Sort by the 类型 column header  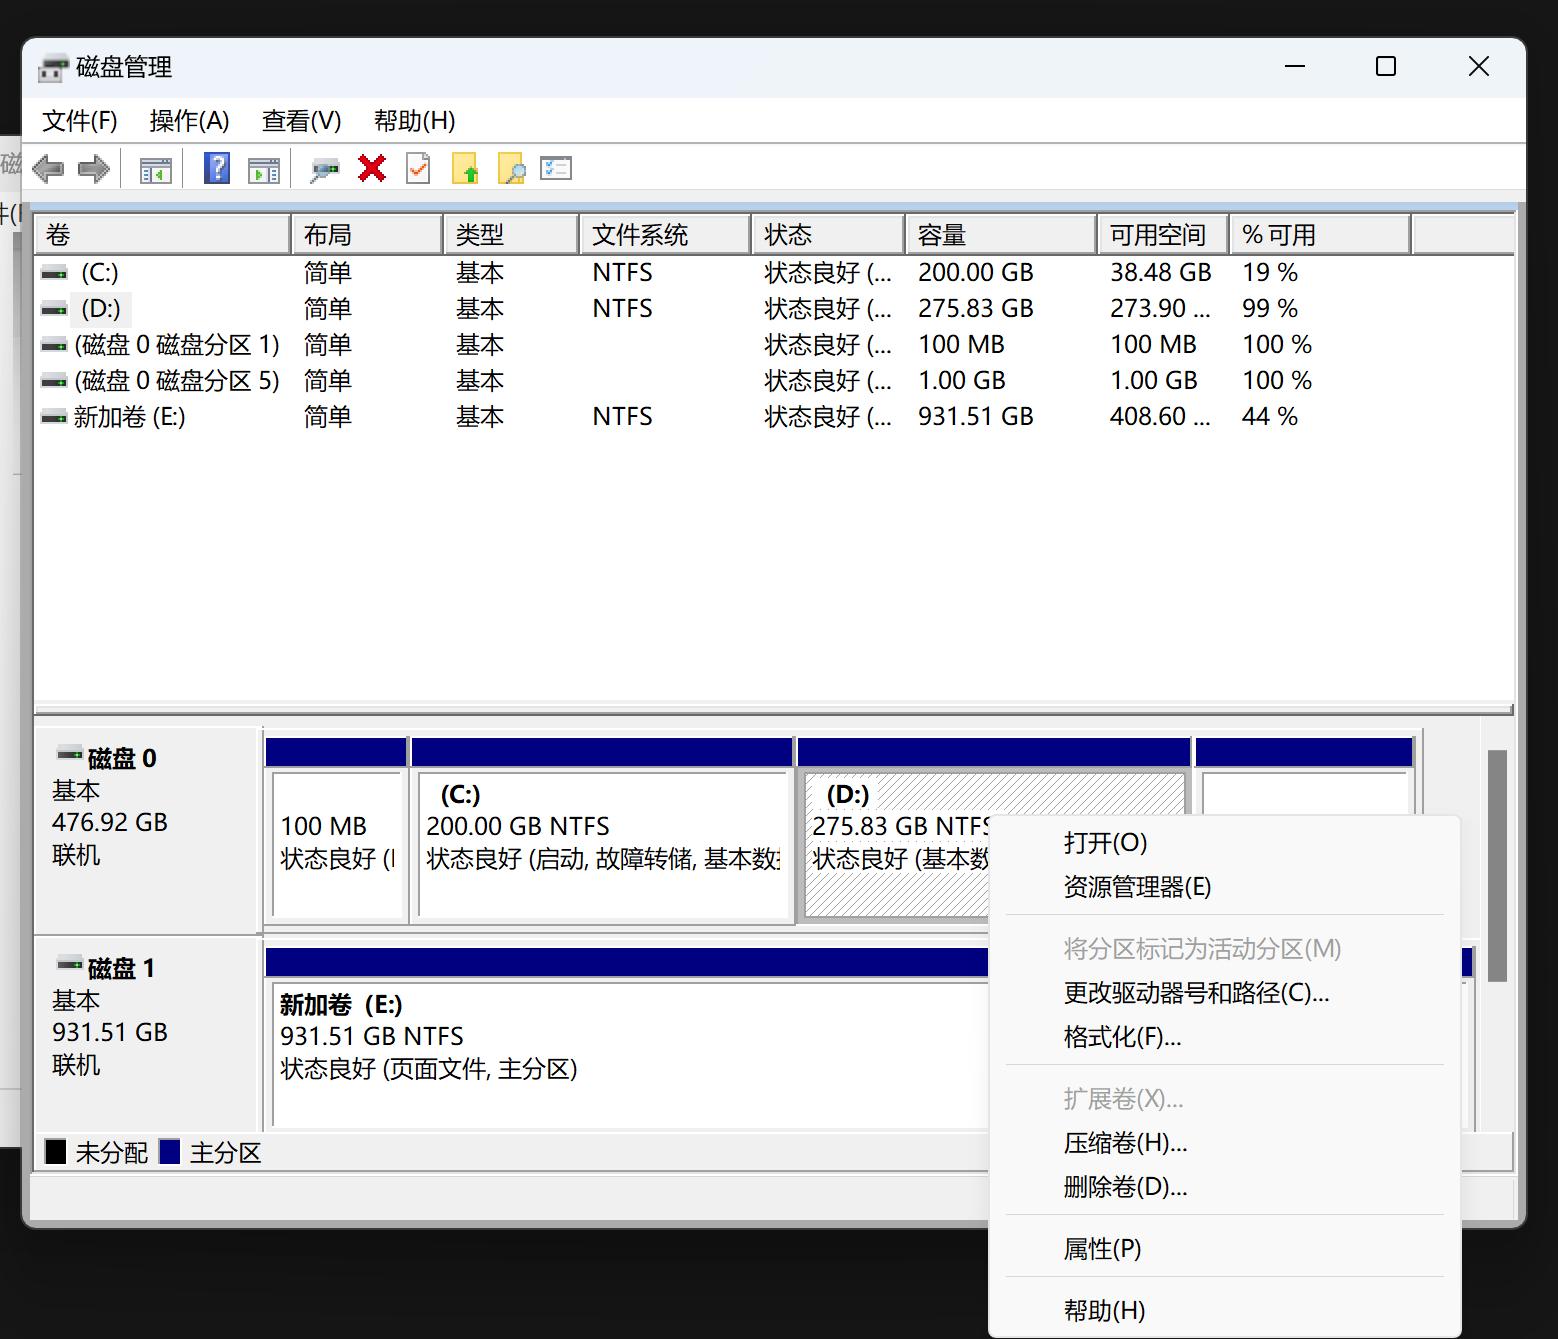tap(511, 235)
